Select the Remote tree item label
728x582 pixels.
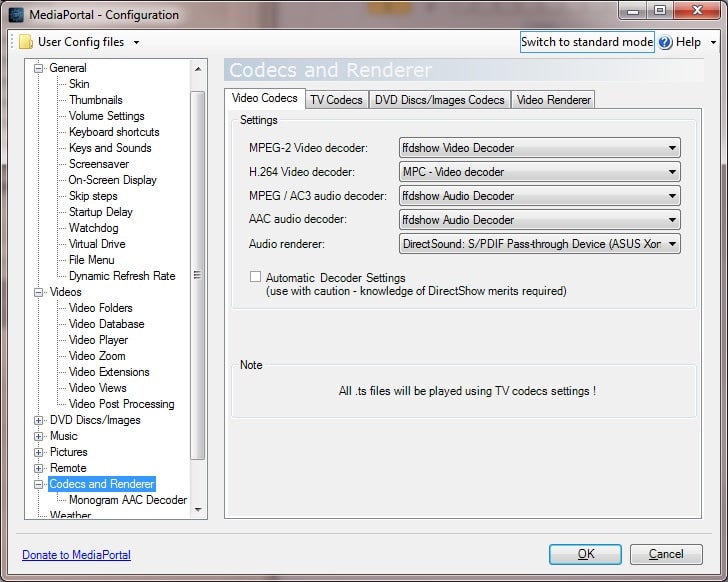pyautogui.click(x=68, y=468)
